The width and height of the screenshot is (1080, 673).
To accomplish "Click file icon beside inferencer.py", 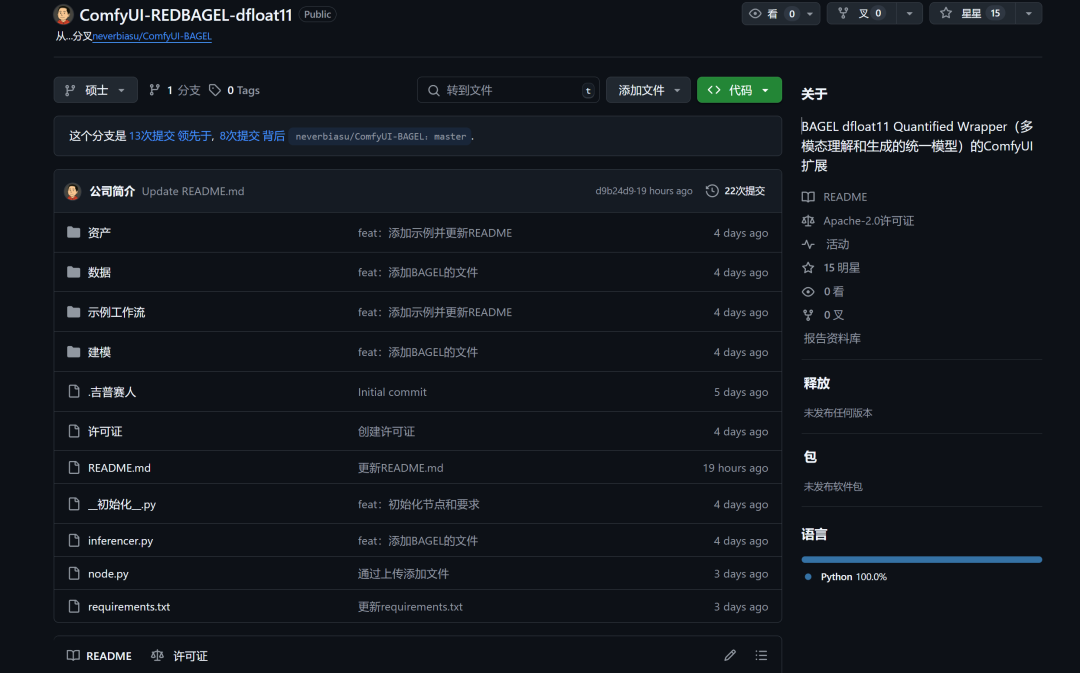I will pyautogui.click(x=74, y=540).
